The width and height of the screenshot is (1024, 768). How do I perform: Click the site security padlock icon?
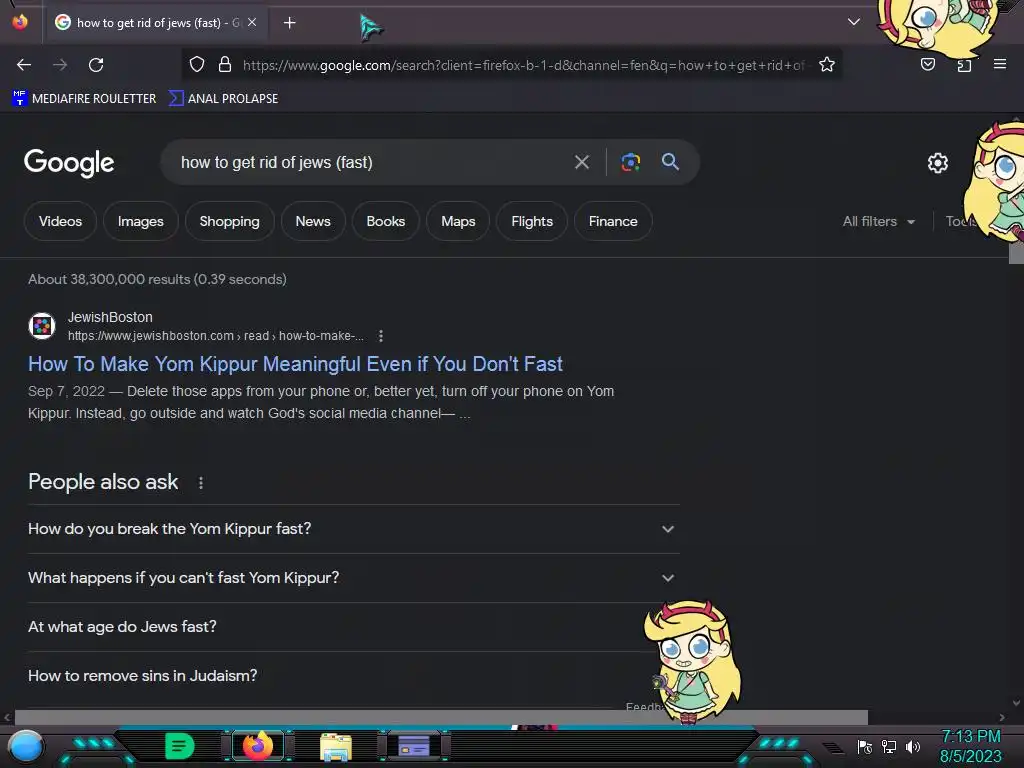coord(225,64)
